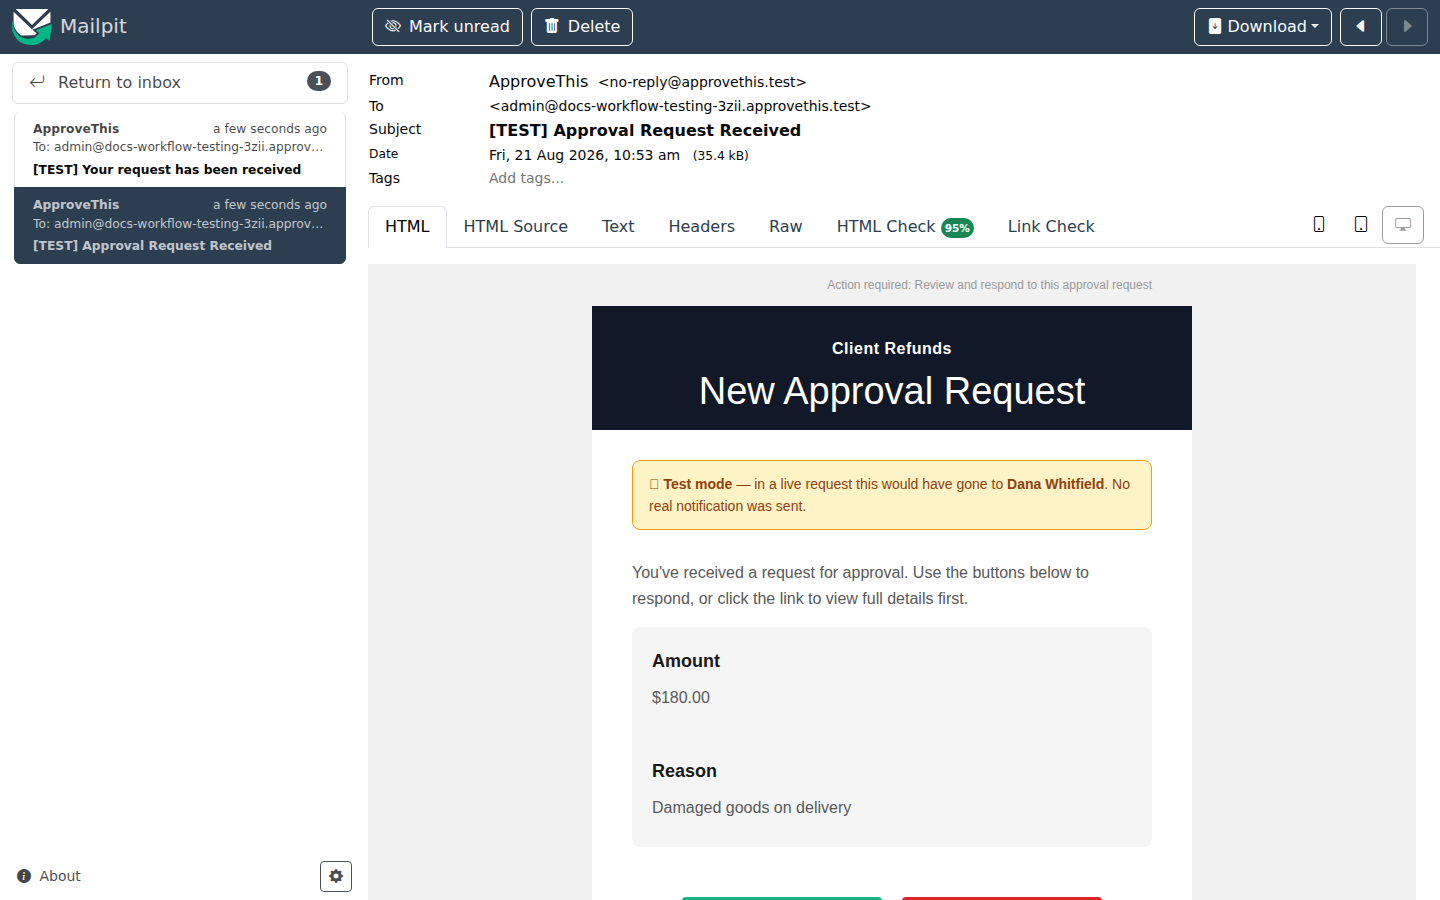Click the recipient address admin@docs-workflow-testing
The width and height of the screenshot is (1440, 900).
(680, 106)
